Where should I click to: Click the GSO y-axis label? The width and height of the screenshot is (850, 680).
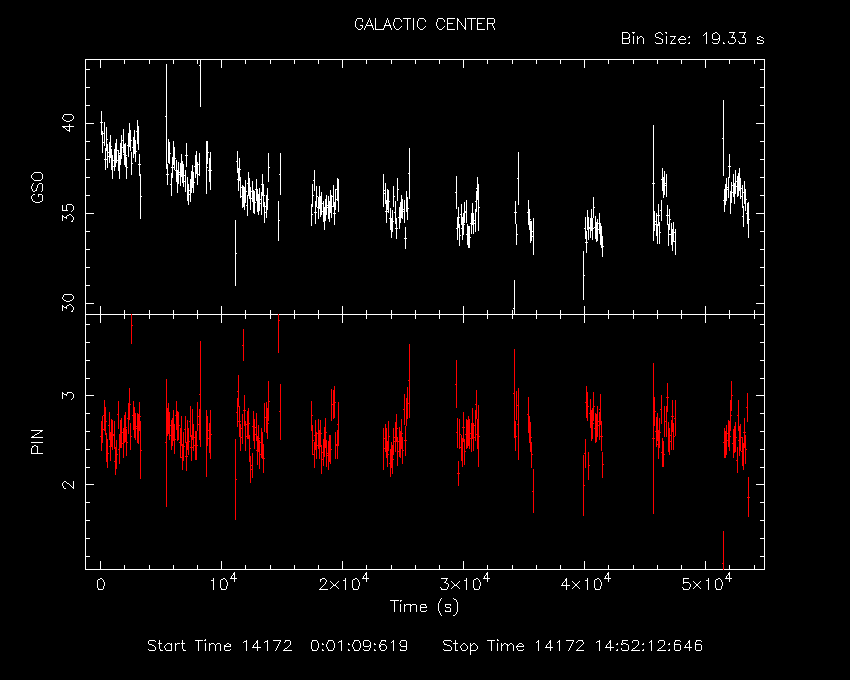coord(37,188)
